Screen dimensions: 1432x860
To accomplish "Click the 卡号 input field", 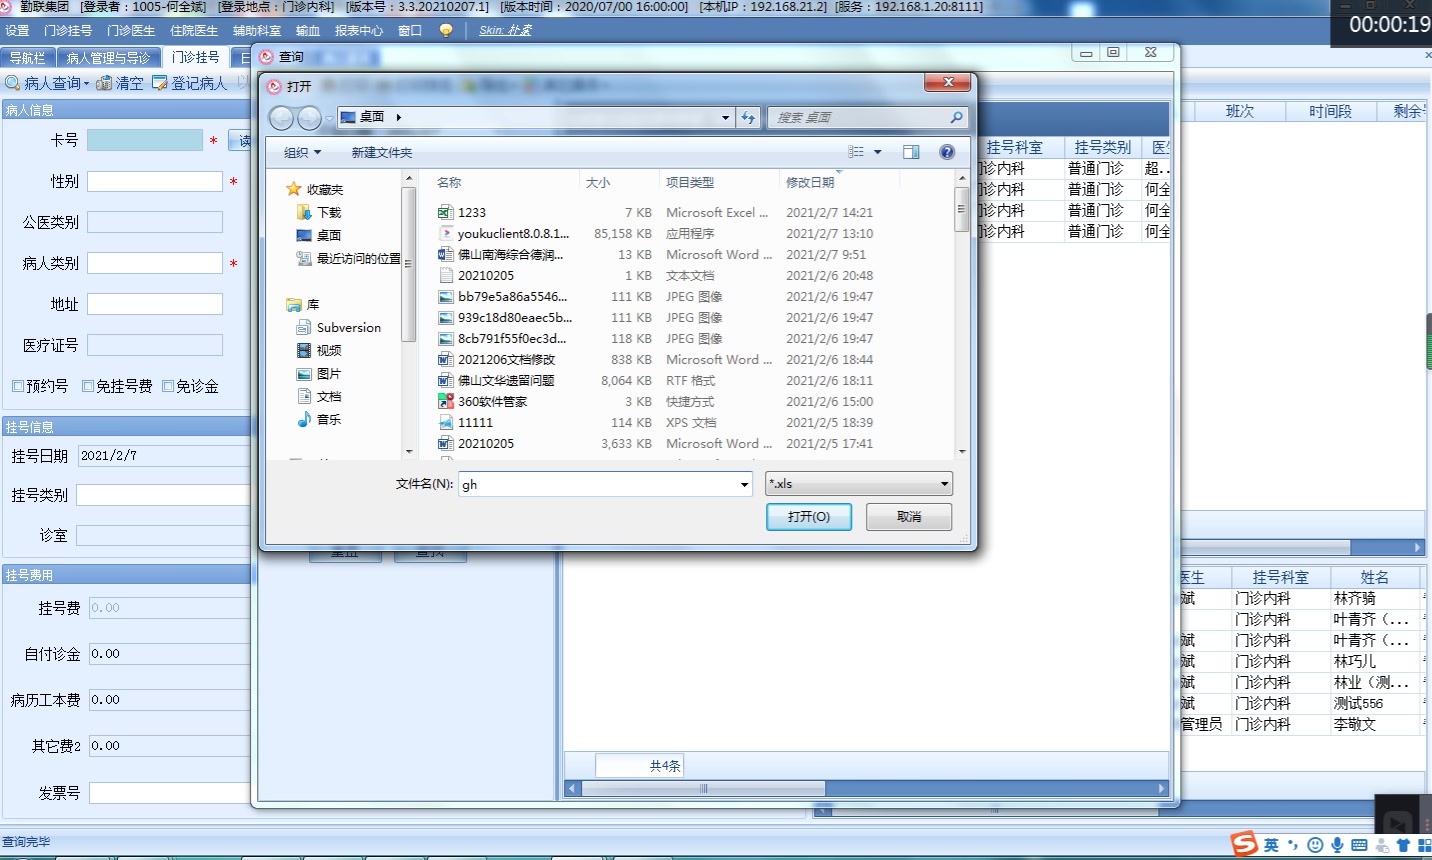I will tap(145, 140).
